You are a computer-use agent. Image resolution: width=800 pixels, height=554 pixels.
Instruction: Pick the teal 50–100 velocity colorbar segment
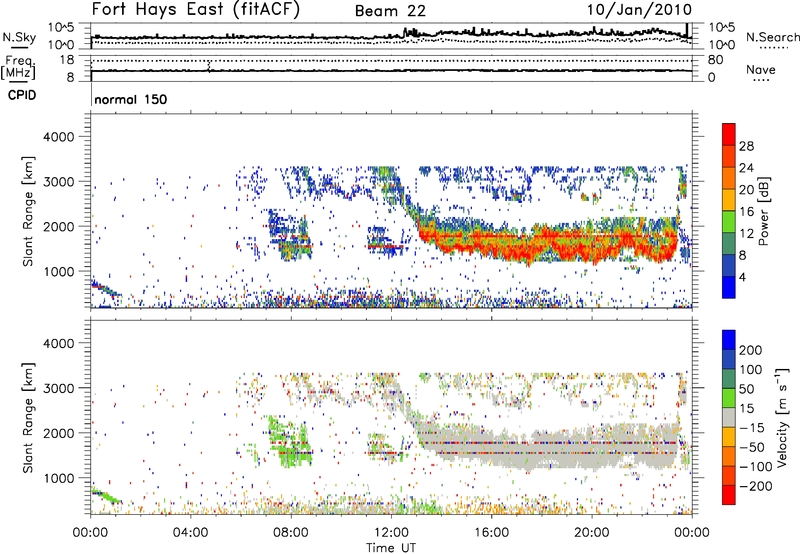tap(729, 379)
